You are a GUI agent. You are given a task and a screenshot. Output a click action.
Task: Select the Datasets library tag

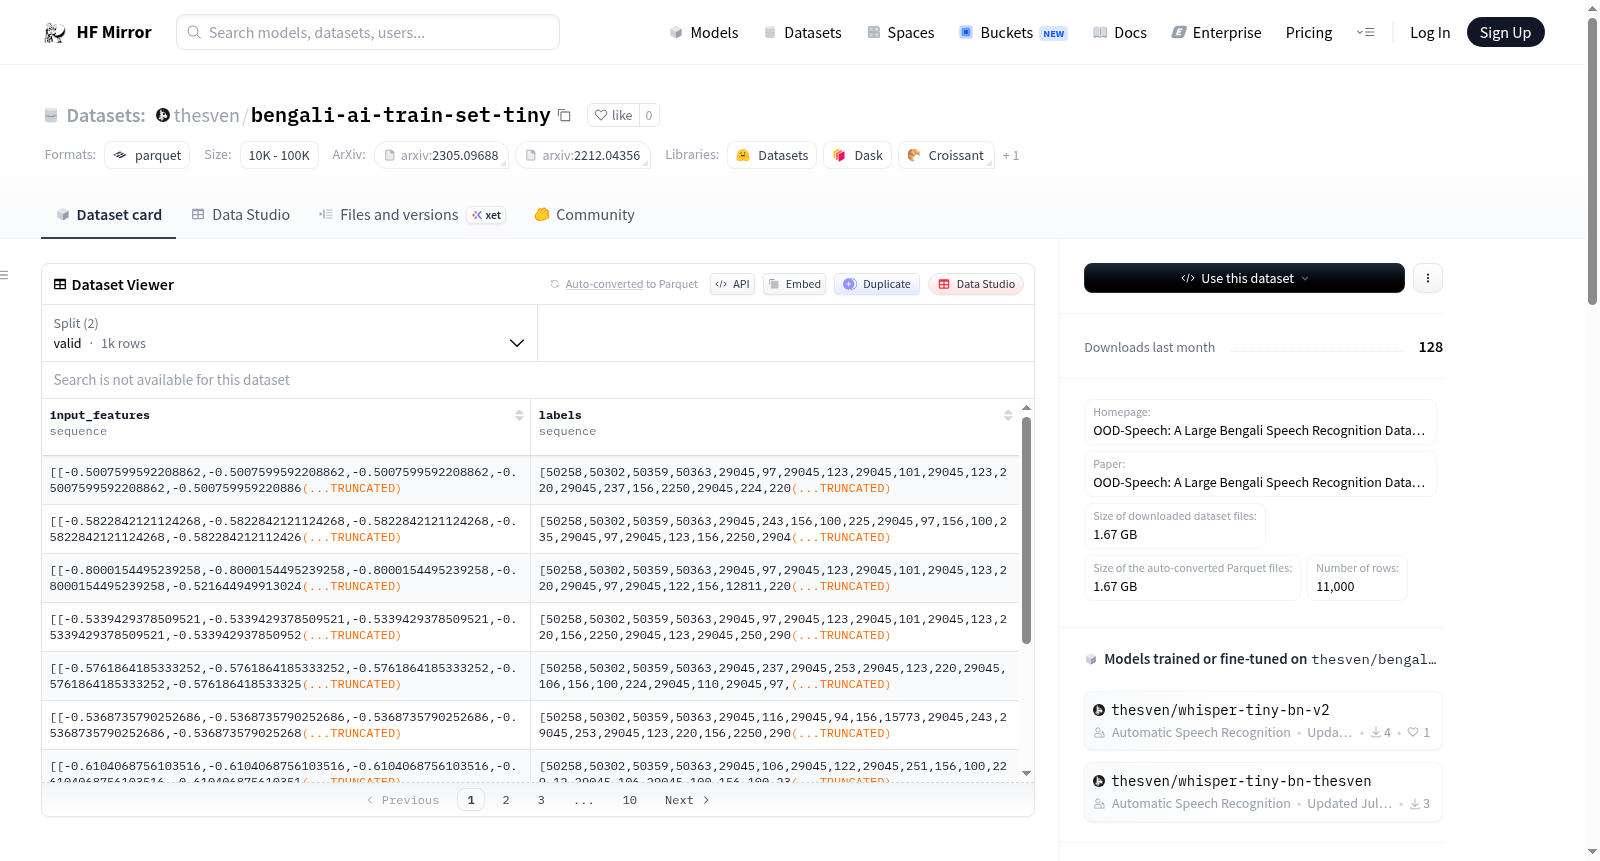coord(772,155)
